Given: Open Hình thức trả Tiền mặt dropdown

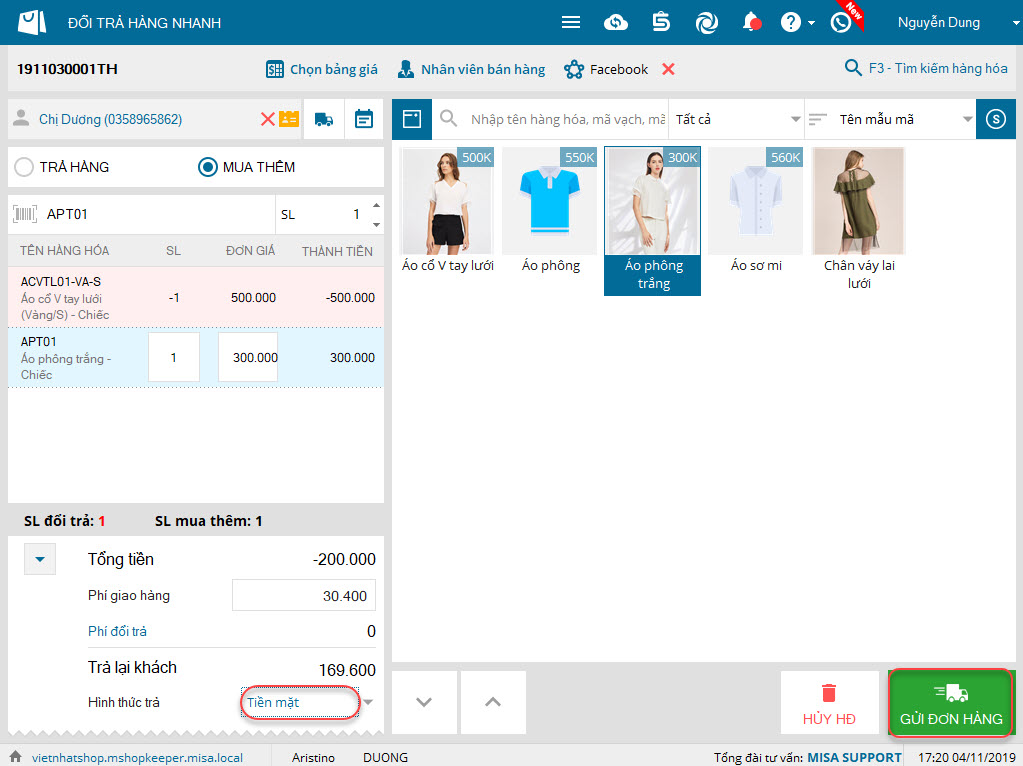Looking at the screenshot, I should [308, 703].
